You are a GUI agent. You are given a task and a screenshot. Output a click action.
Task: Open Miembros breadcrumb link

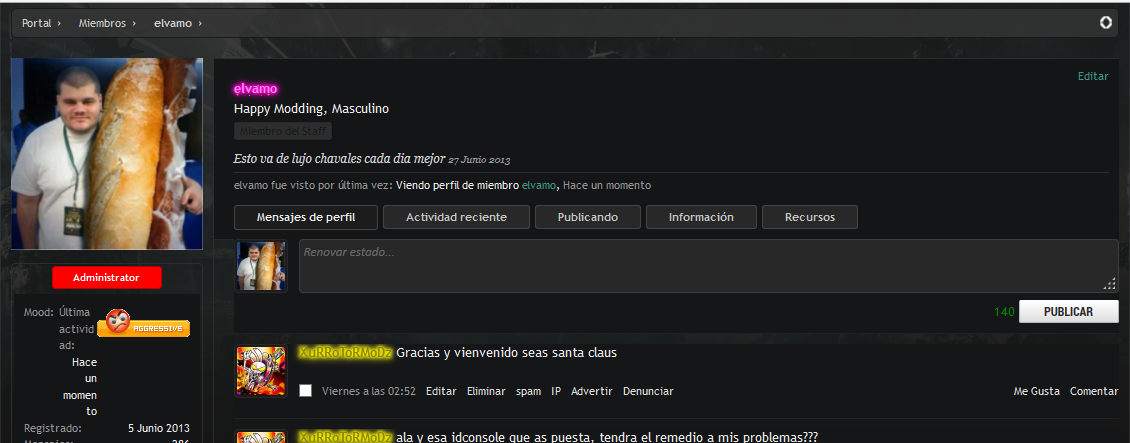pos(102,23)
